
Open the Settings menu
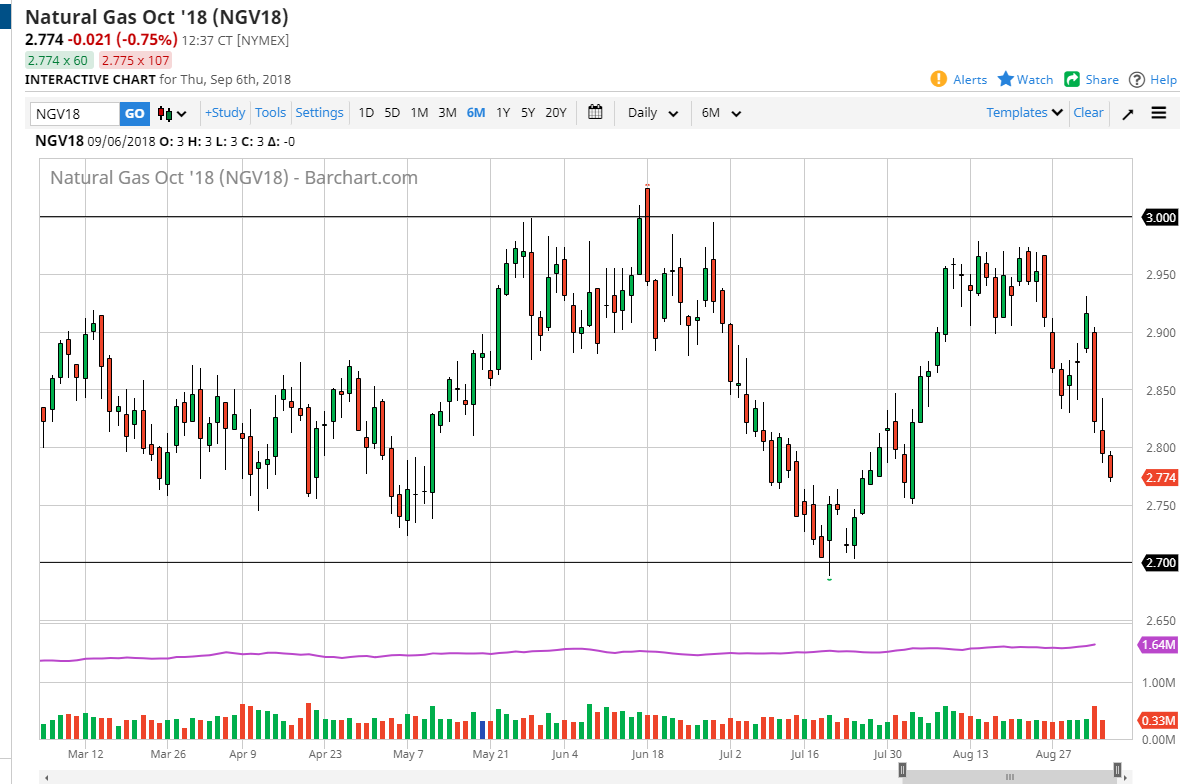320,113
